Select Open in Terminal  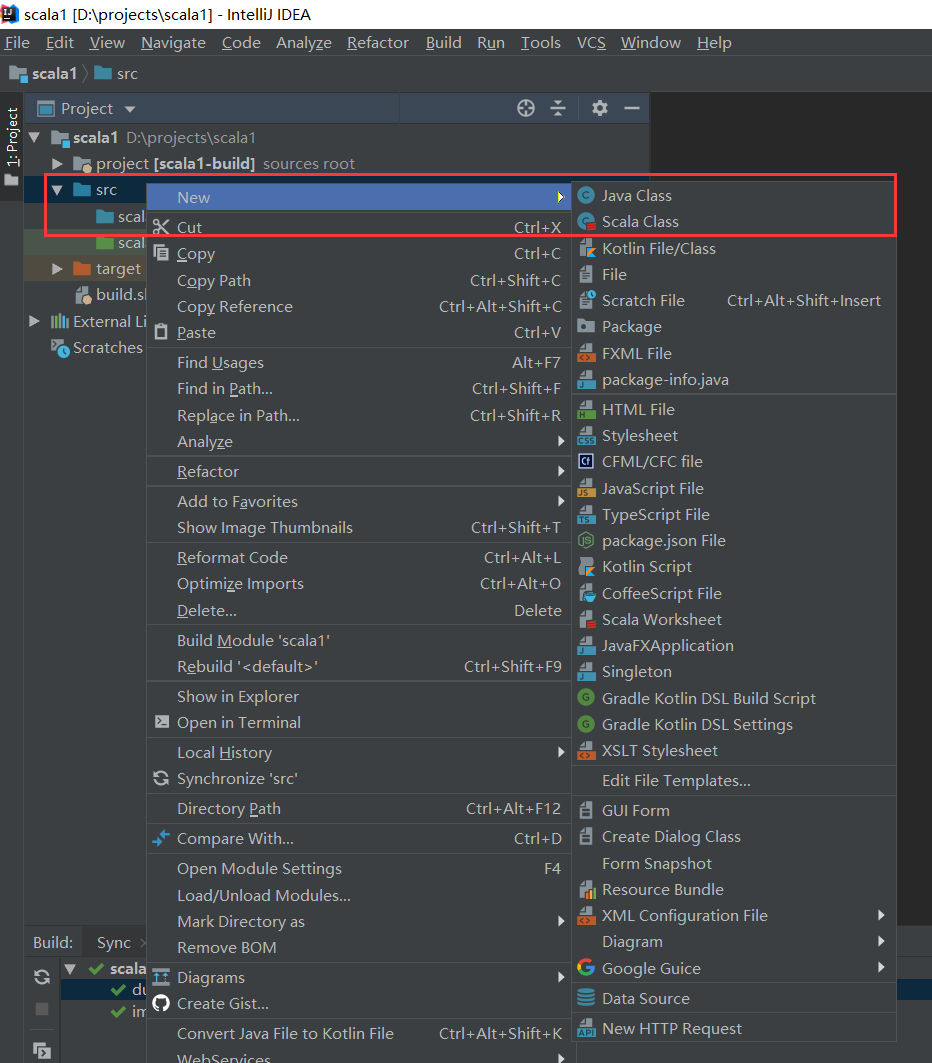pos(359,723)
